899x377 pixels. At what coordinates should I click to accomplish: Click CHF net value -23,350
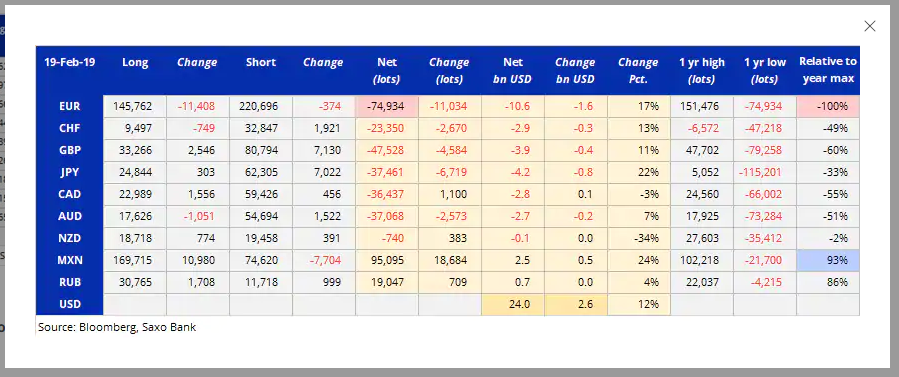click(x=387, y=128)
